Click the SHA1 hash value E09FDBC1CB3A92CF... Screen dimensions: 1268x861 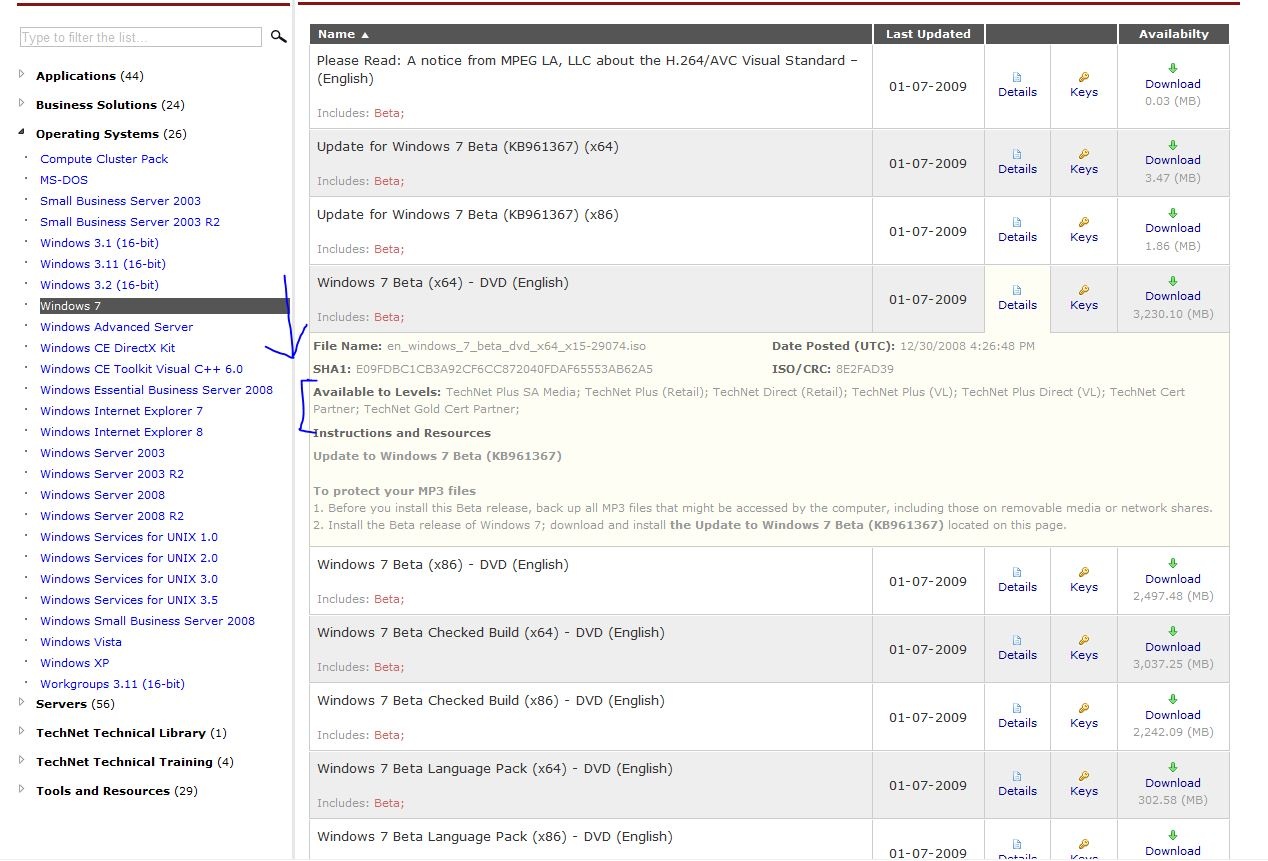[x=504, y=369]
